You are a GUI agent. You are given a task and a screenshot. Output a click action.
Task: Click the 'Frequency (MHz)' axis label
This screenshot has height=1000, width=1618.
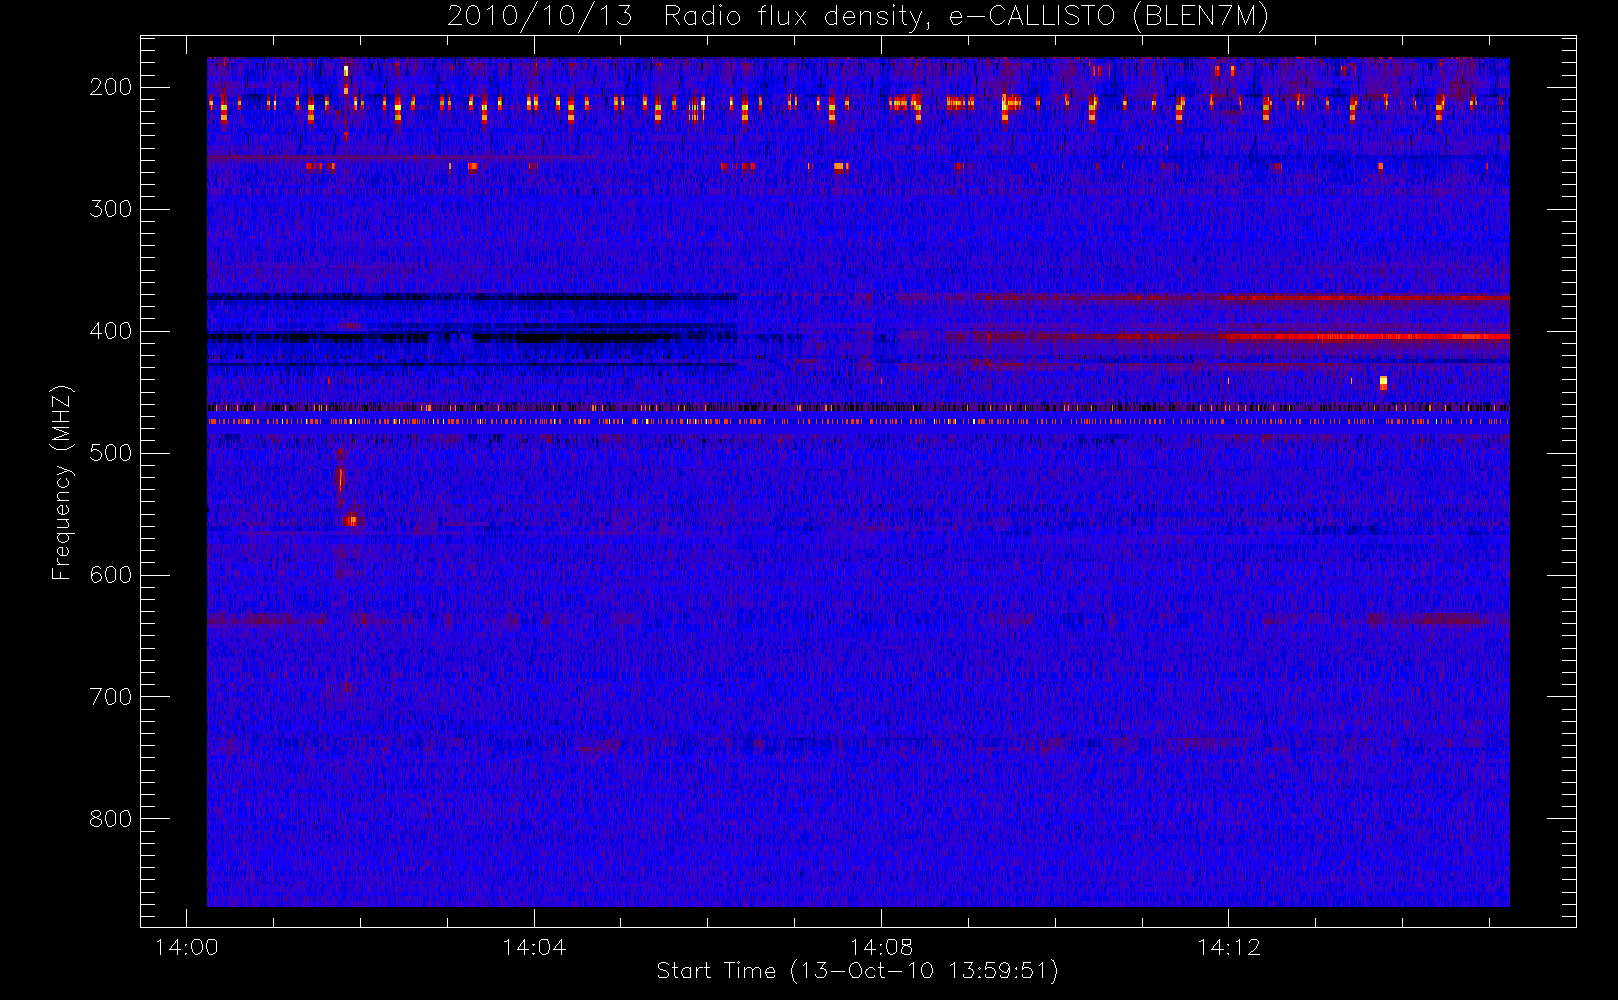click(62, 482)
